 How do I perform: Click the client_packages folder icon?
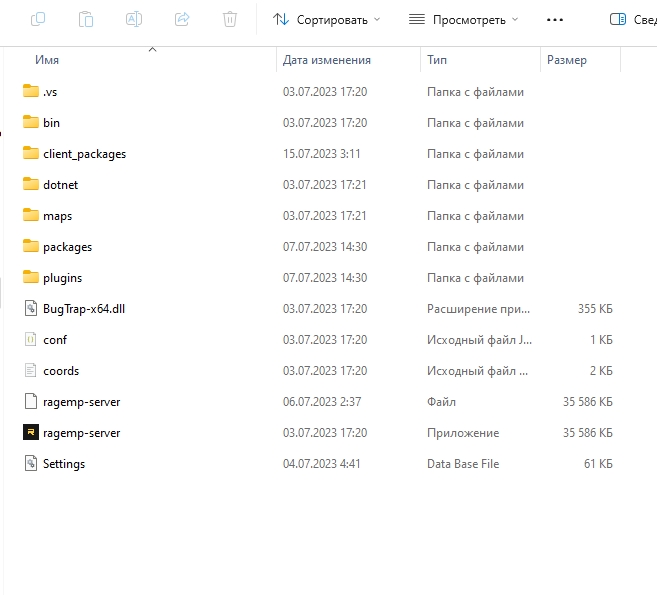30,154
